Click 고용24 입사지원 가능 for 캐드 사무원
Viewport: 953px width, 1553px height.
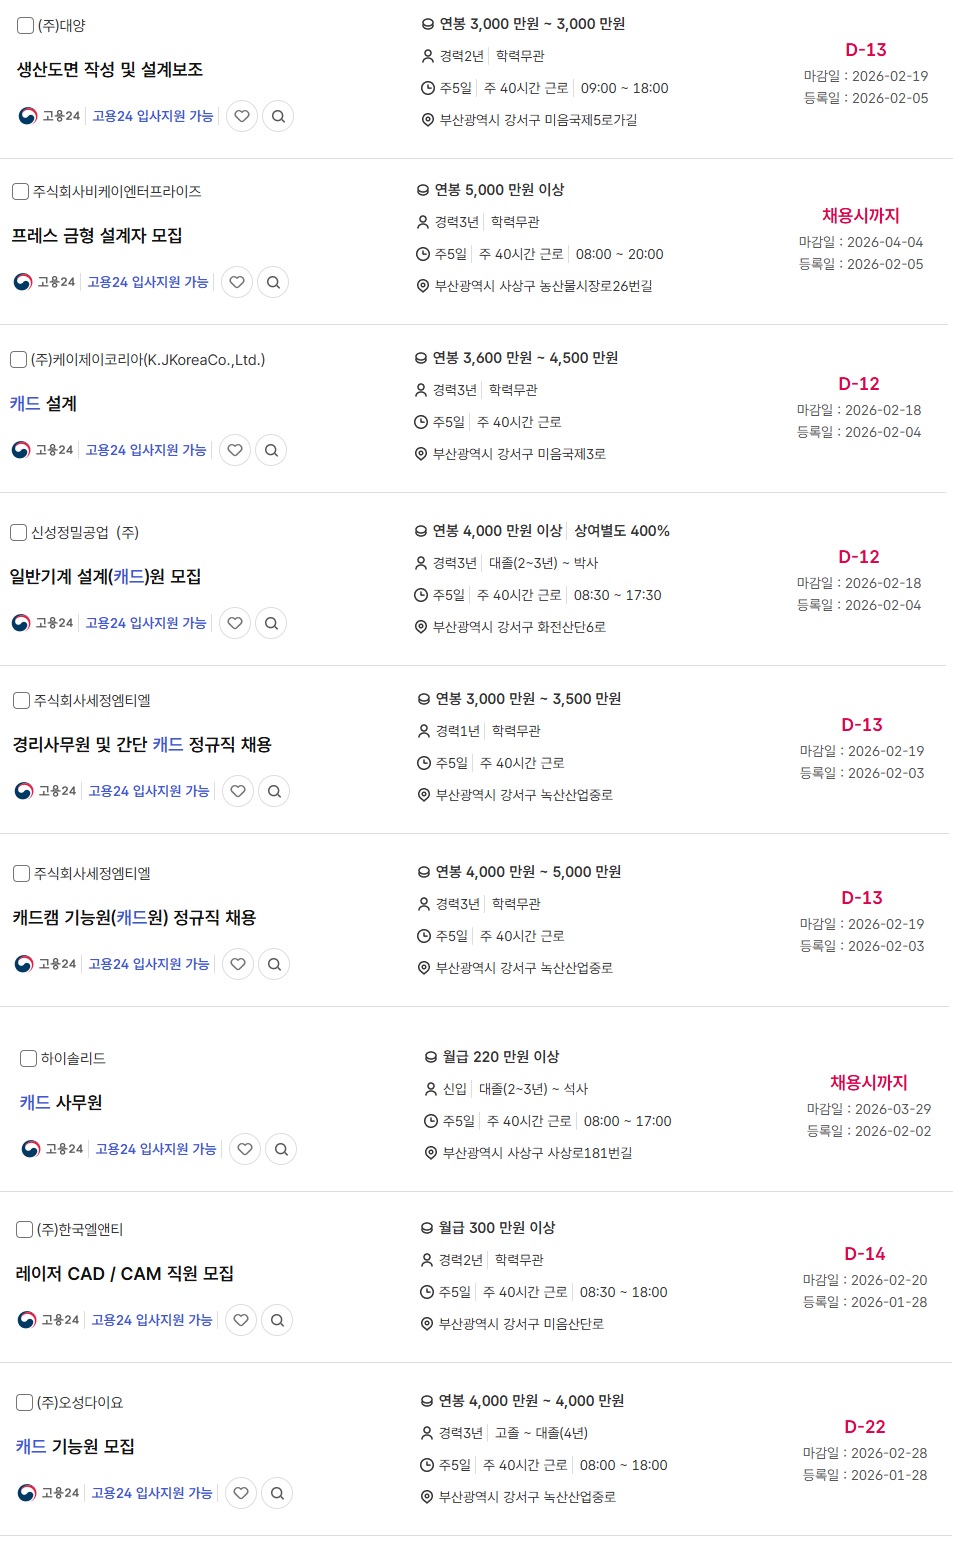point(156,1149)
